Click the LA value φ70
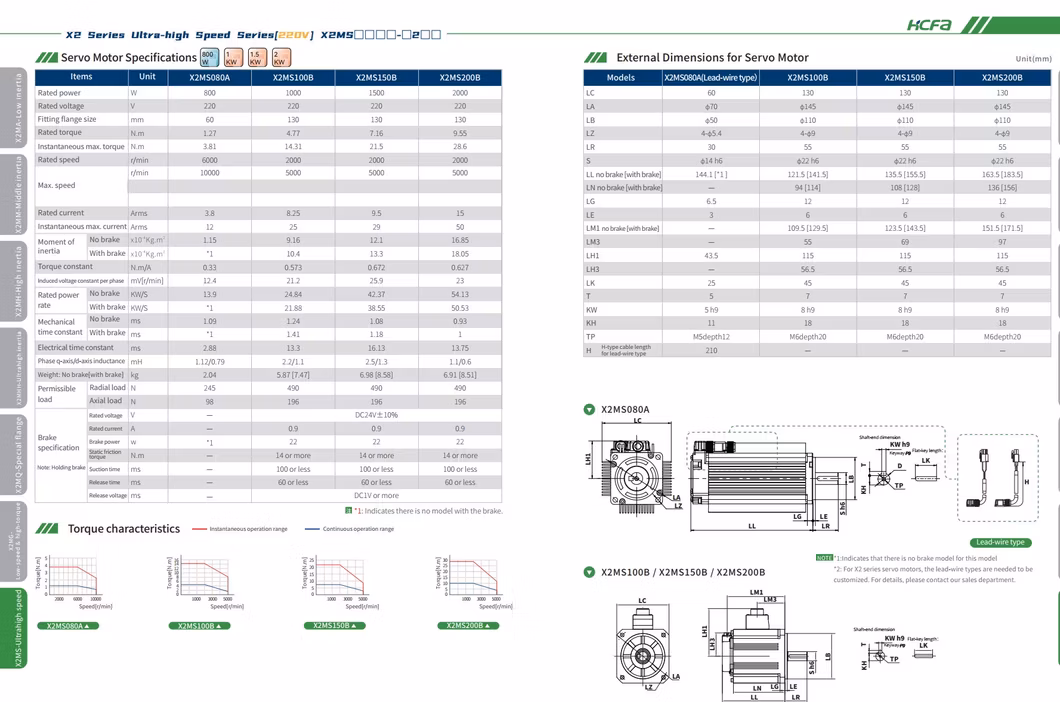 tap(711, 107)
